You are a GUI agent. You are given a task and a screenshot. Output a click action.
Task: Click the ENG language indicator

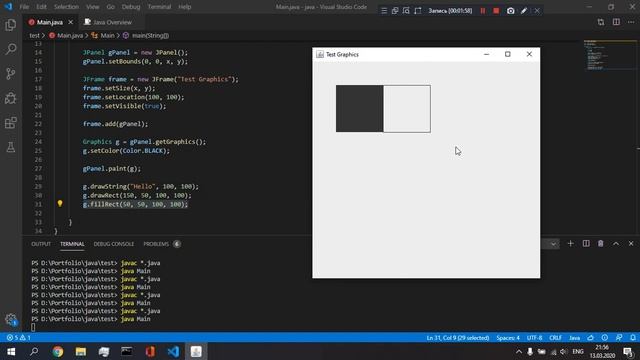point(578,351)
